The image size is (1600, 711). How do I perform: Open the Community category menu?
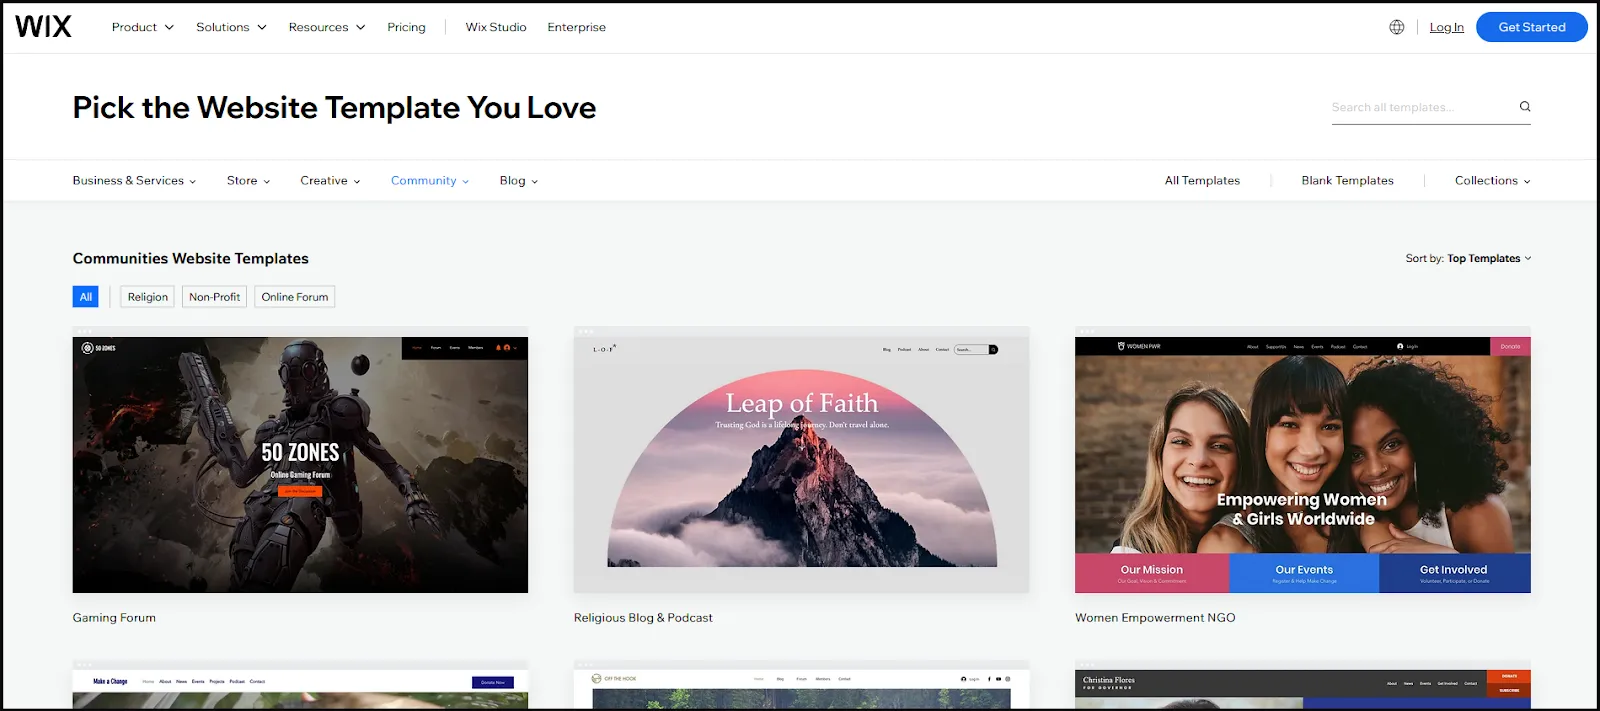coord(429,181)
